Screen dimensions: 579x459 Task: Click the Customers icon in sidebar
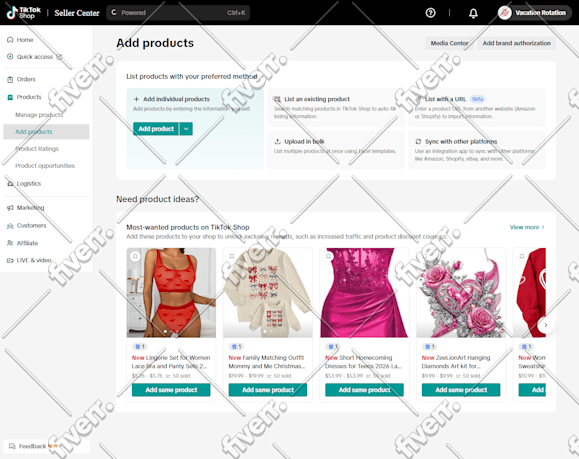tap(10, 226)
